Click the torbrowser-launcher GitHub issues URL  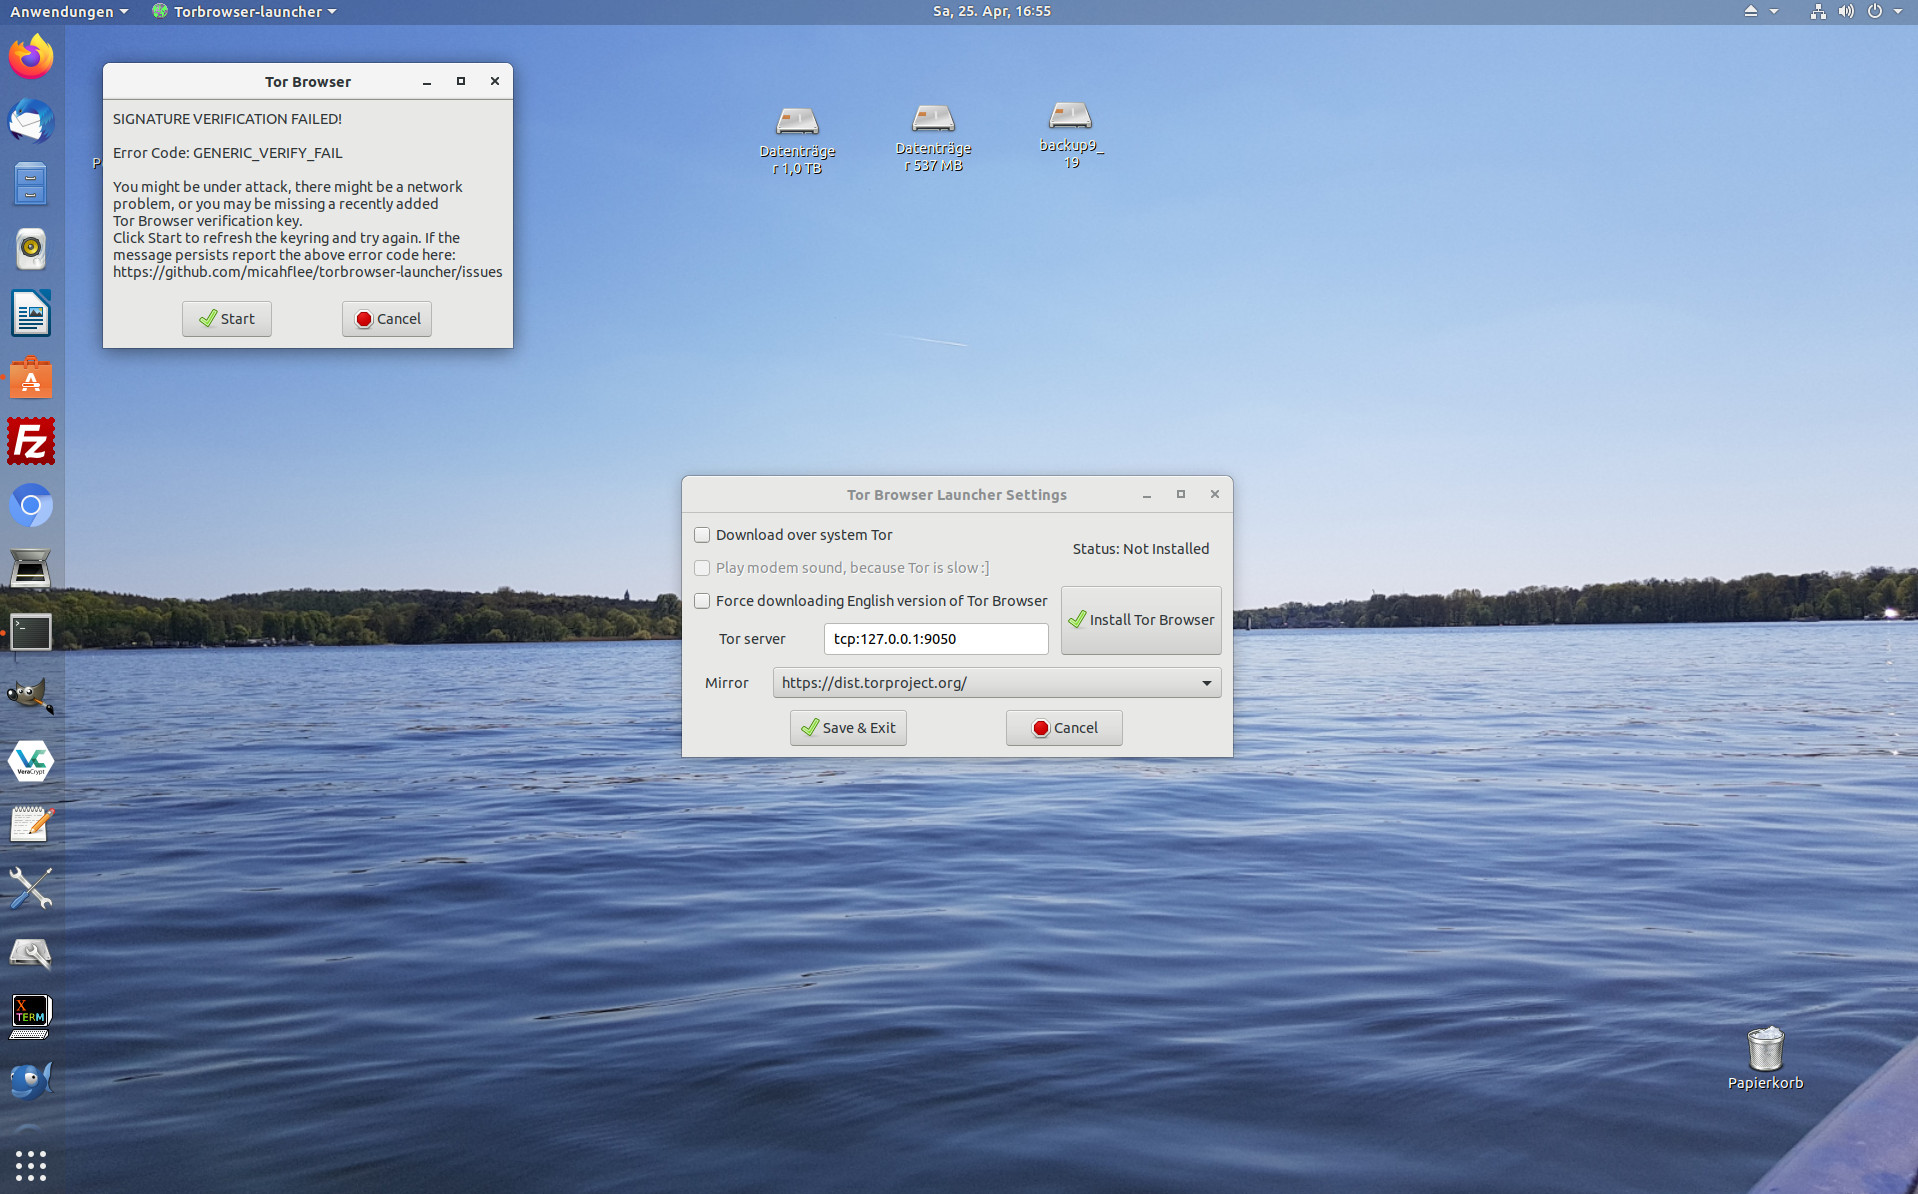pos(307,272)
